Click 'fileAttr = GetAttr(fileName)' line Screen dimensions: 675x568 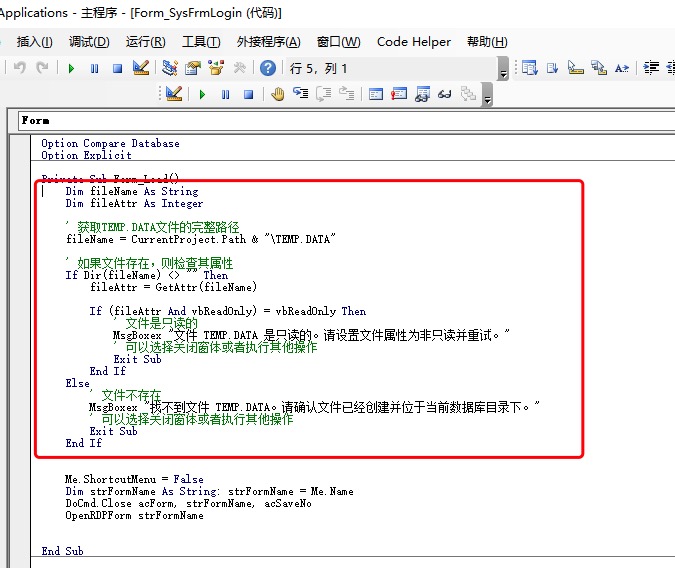[x=173, y=287]
